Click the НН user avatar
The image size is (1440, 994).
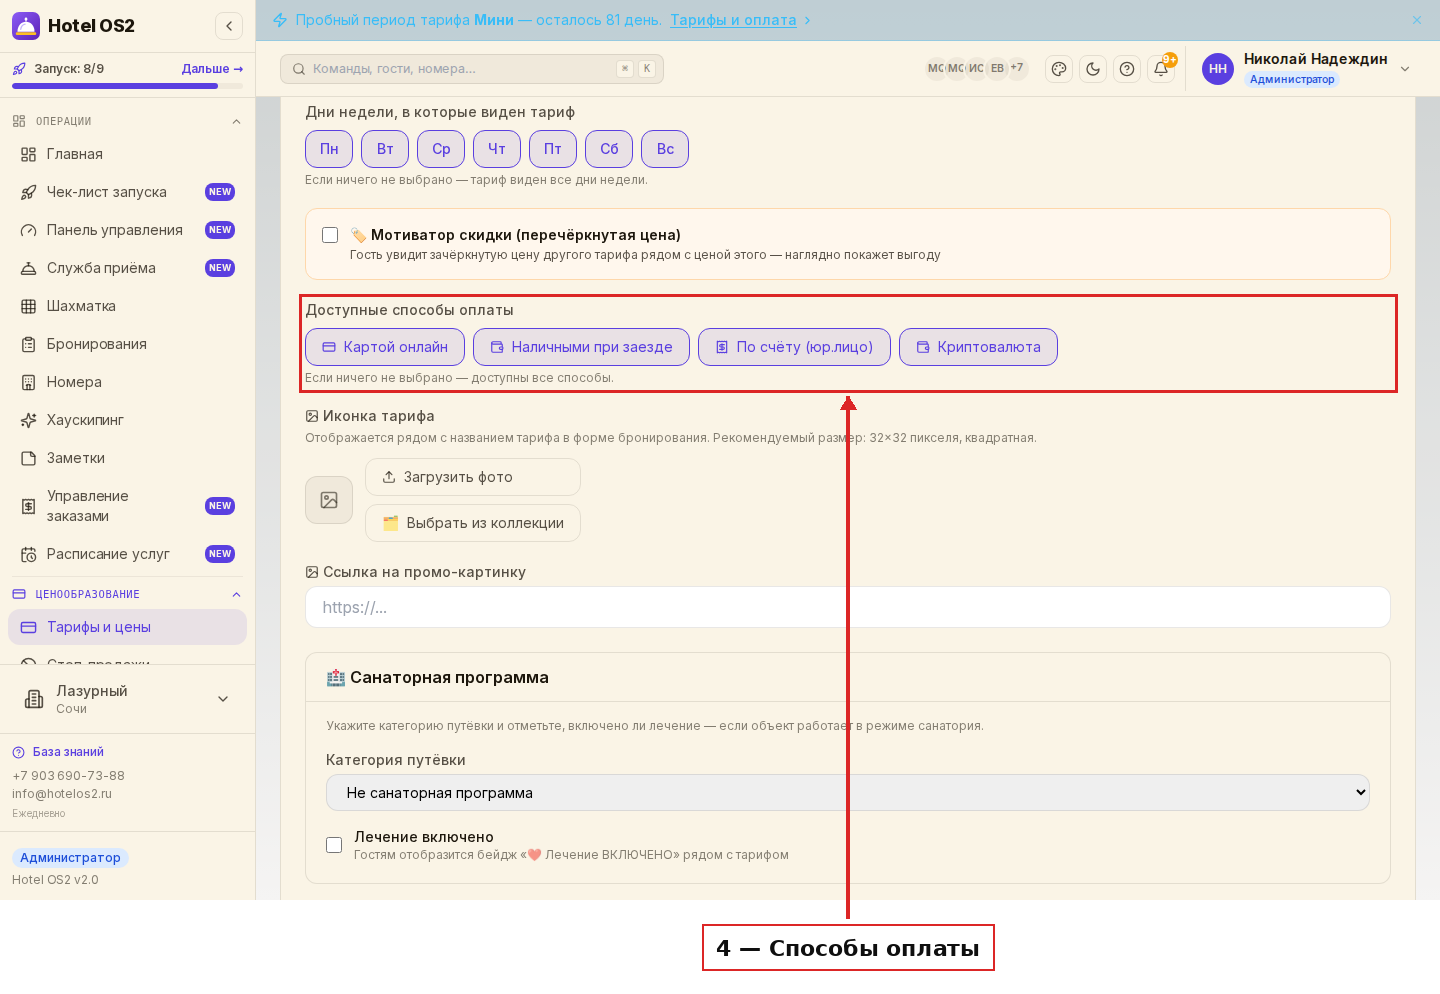[1218, 69]
